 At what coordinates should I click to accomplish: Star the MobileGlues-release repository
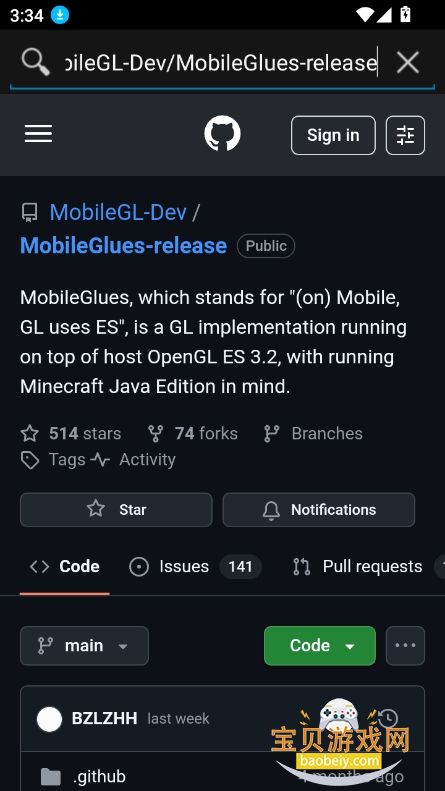[116, 510]
